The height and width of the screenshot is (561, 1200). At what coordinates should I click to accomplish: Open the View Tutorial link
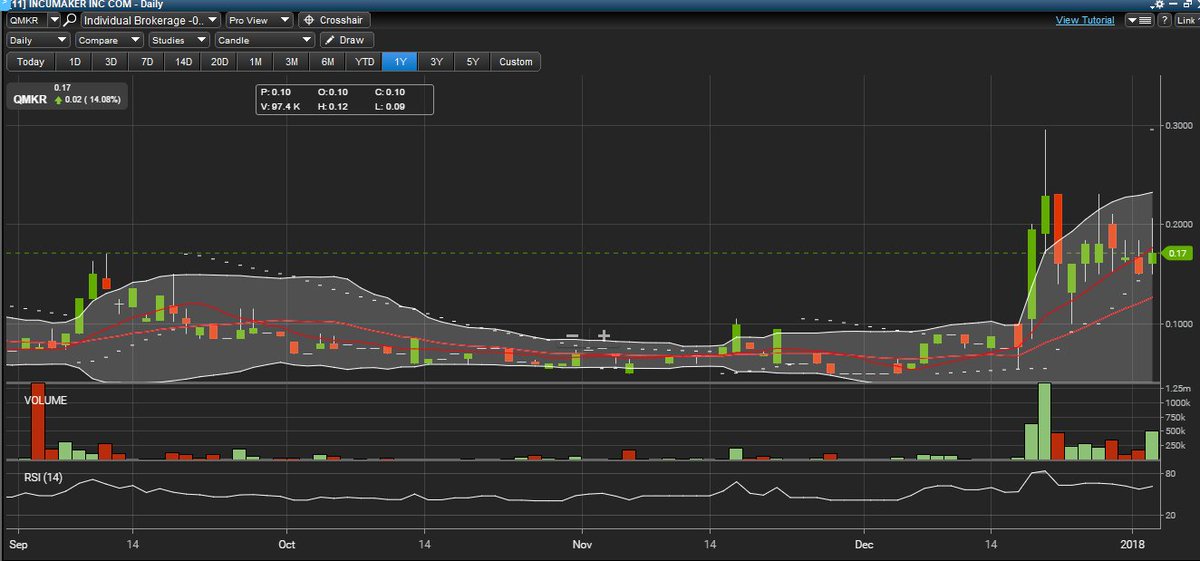point(1085,20)
